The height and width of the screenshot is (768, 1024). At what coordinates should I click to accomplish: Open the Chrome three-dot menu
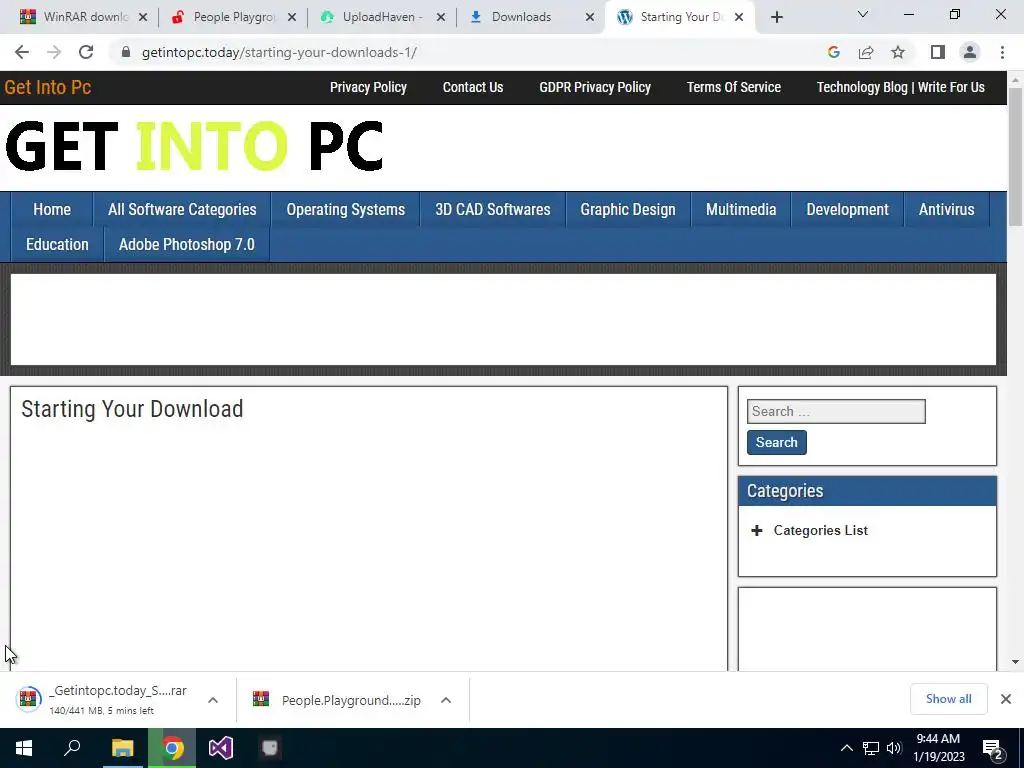[x=1002, y=52]
